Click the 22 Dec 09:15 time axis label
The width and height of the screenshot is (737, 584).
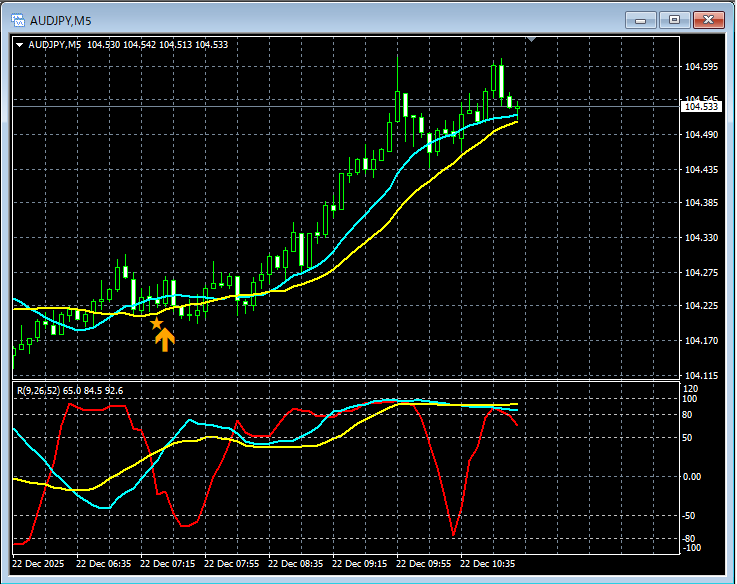362,564
